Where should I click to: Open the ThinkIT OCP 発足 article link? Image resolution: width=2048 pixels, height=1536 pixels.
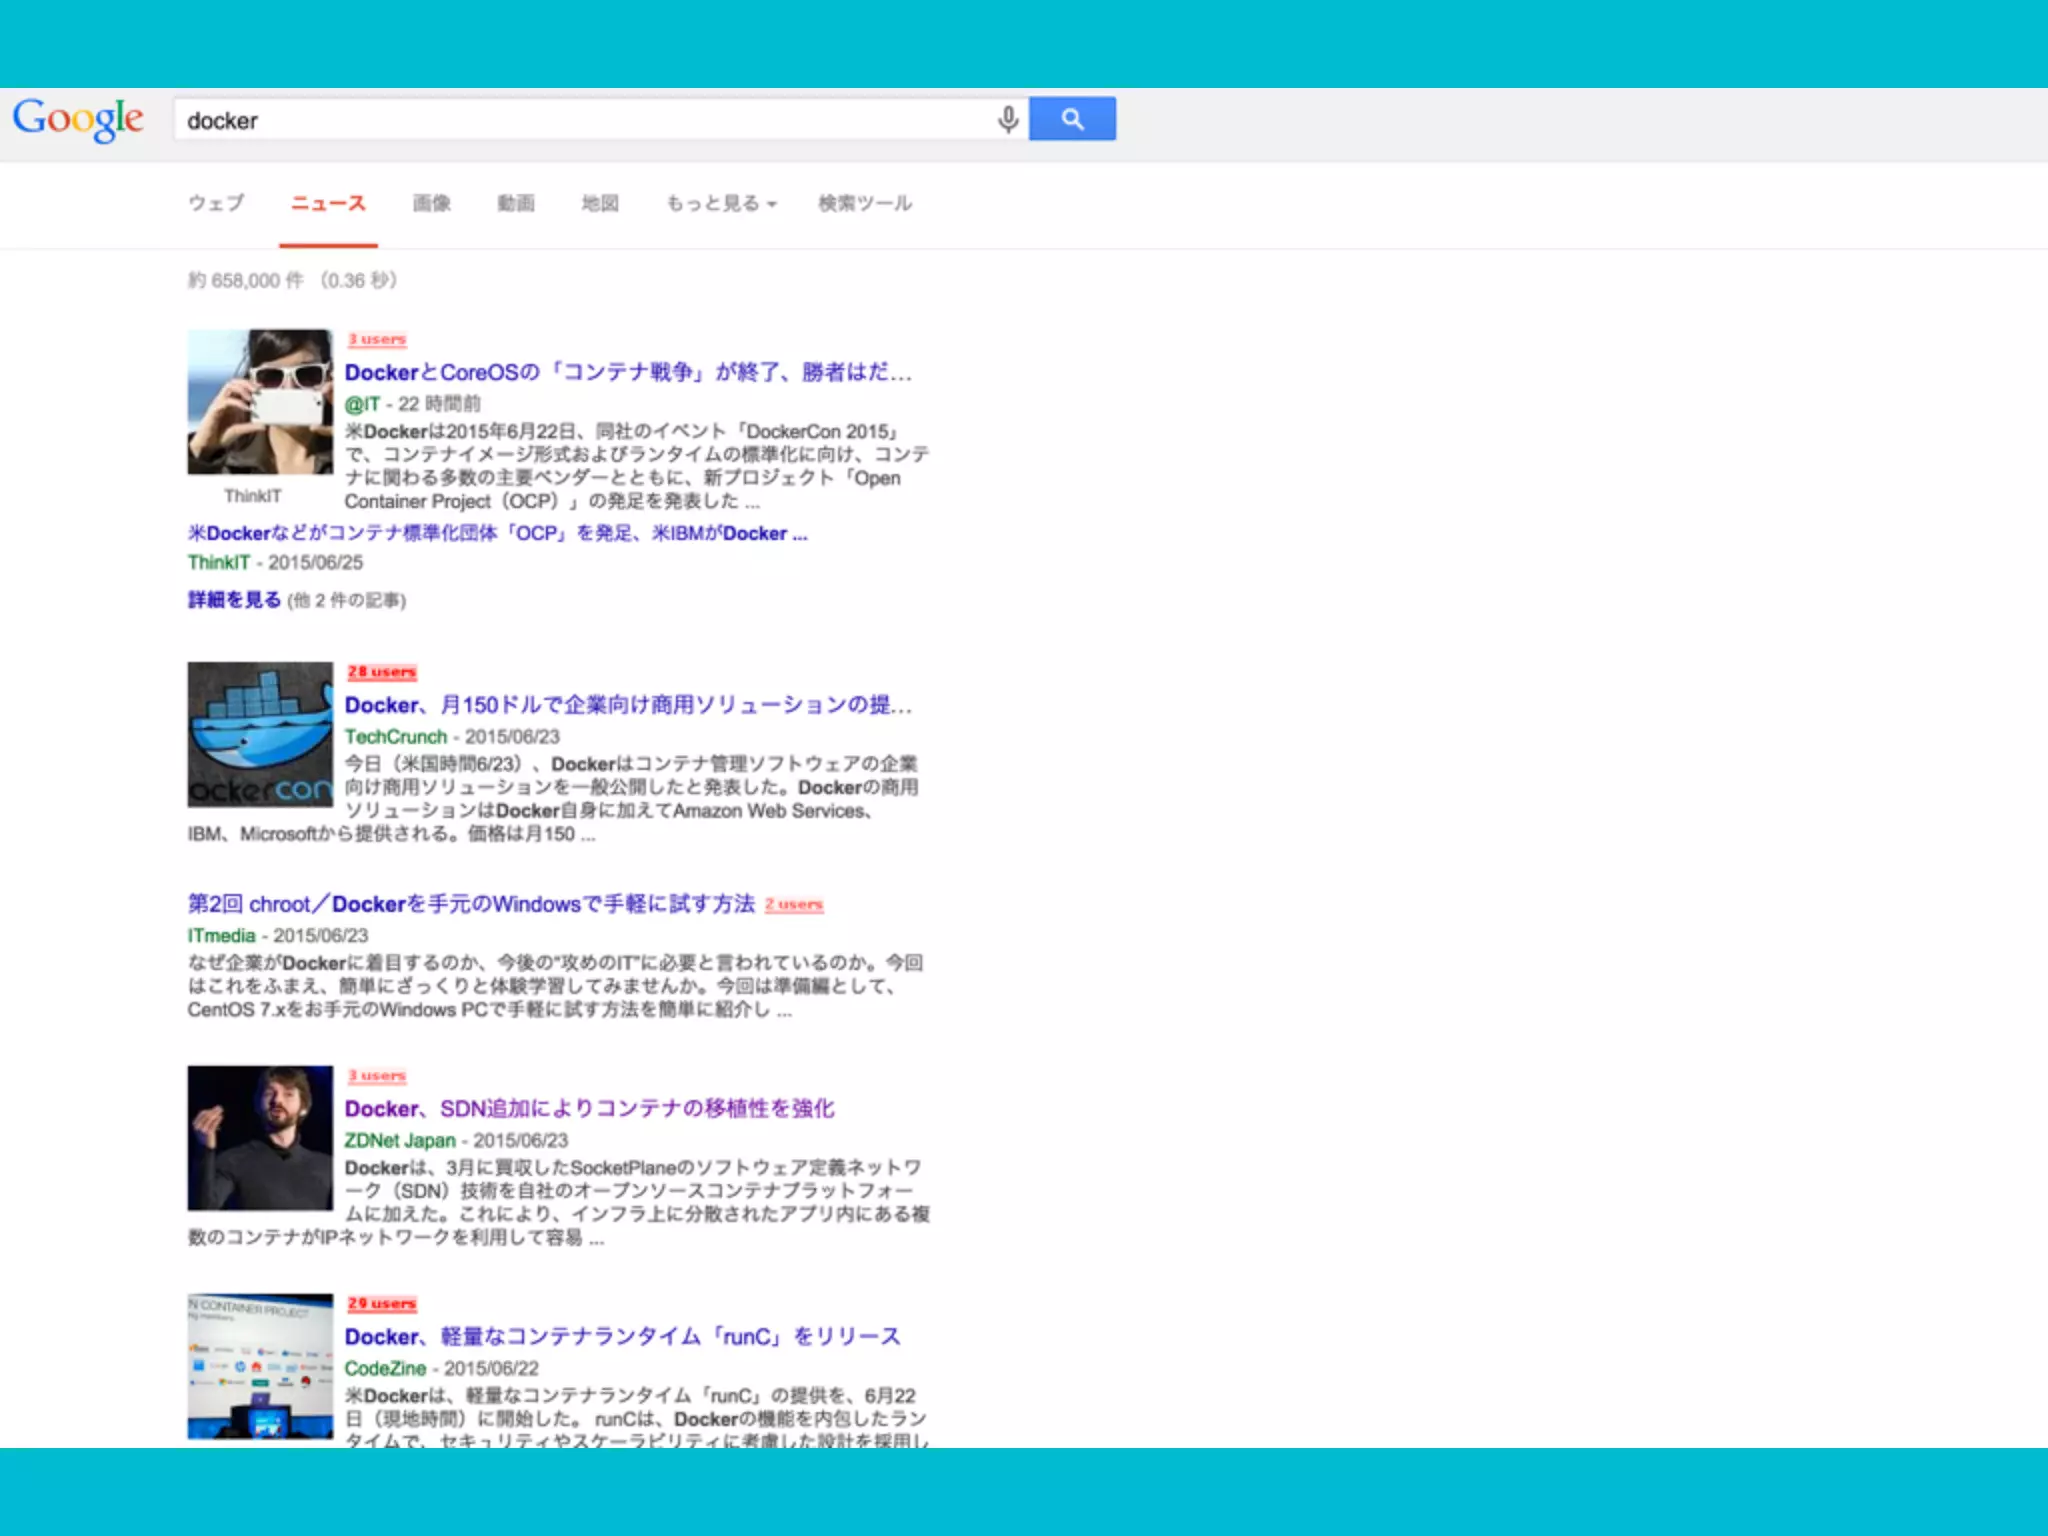[497, 534]
